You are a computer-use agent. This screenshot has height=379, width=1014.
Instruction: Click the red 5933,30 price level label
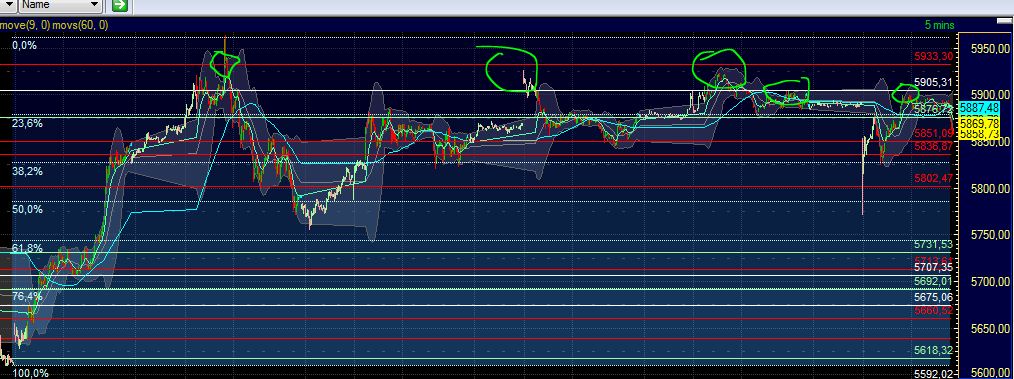click(933, 57)
